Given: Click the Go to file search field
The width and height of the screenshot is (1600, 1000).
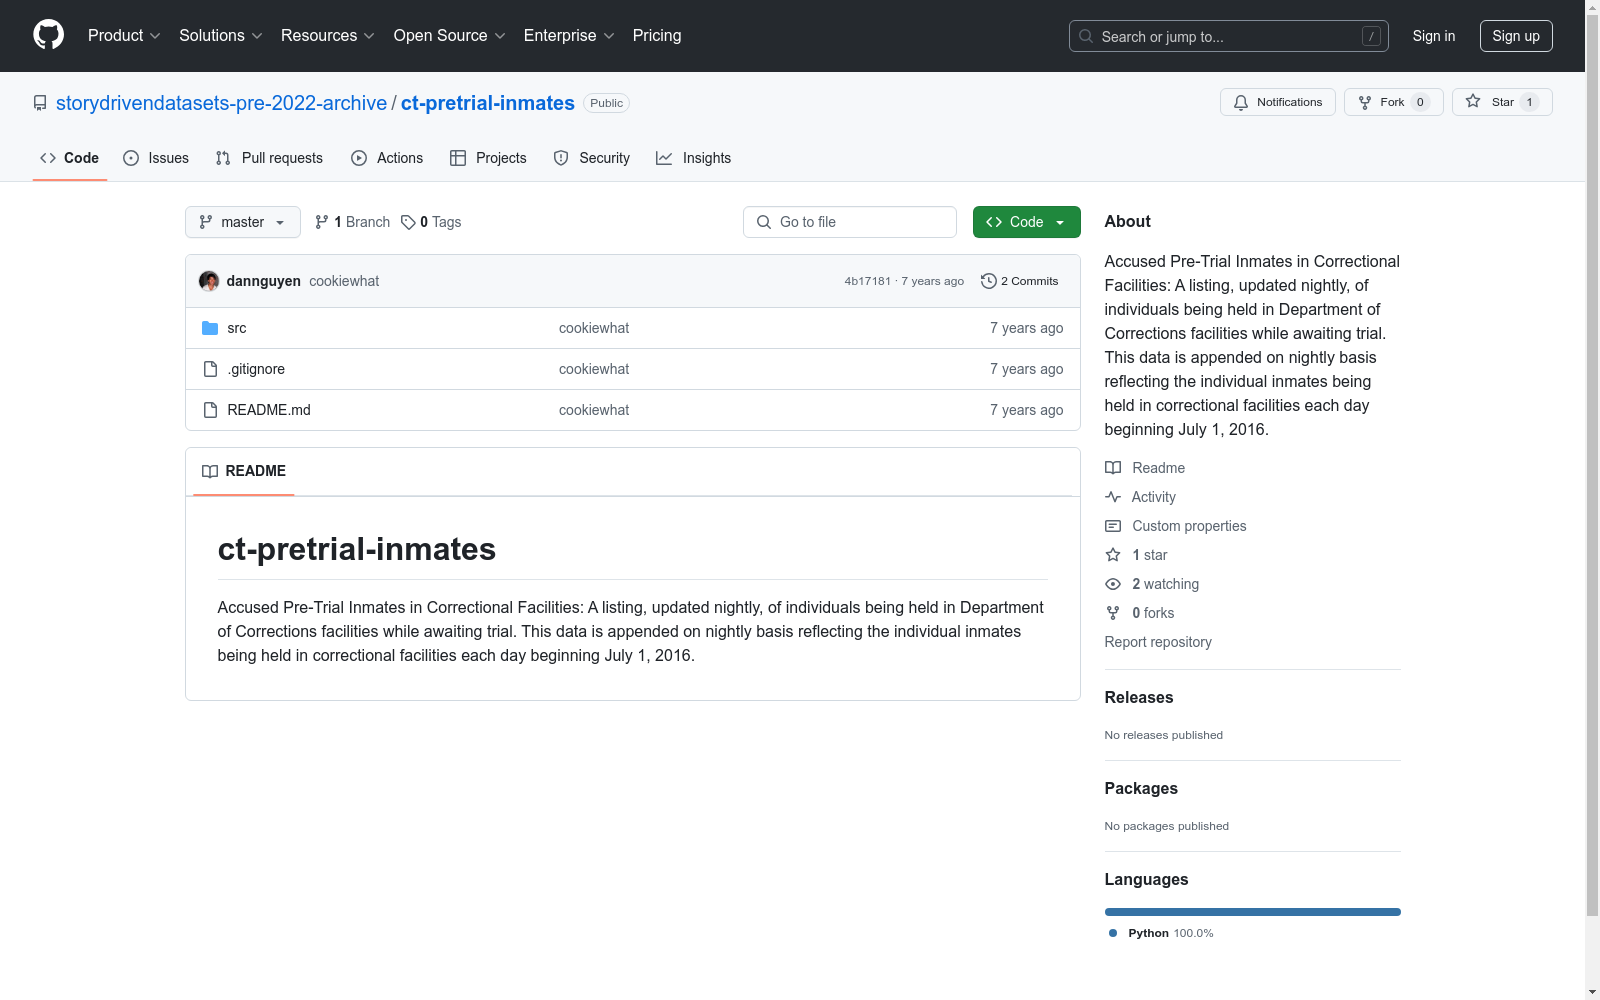Looking at the screenshot, I should [850, 222].
